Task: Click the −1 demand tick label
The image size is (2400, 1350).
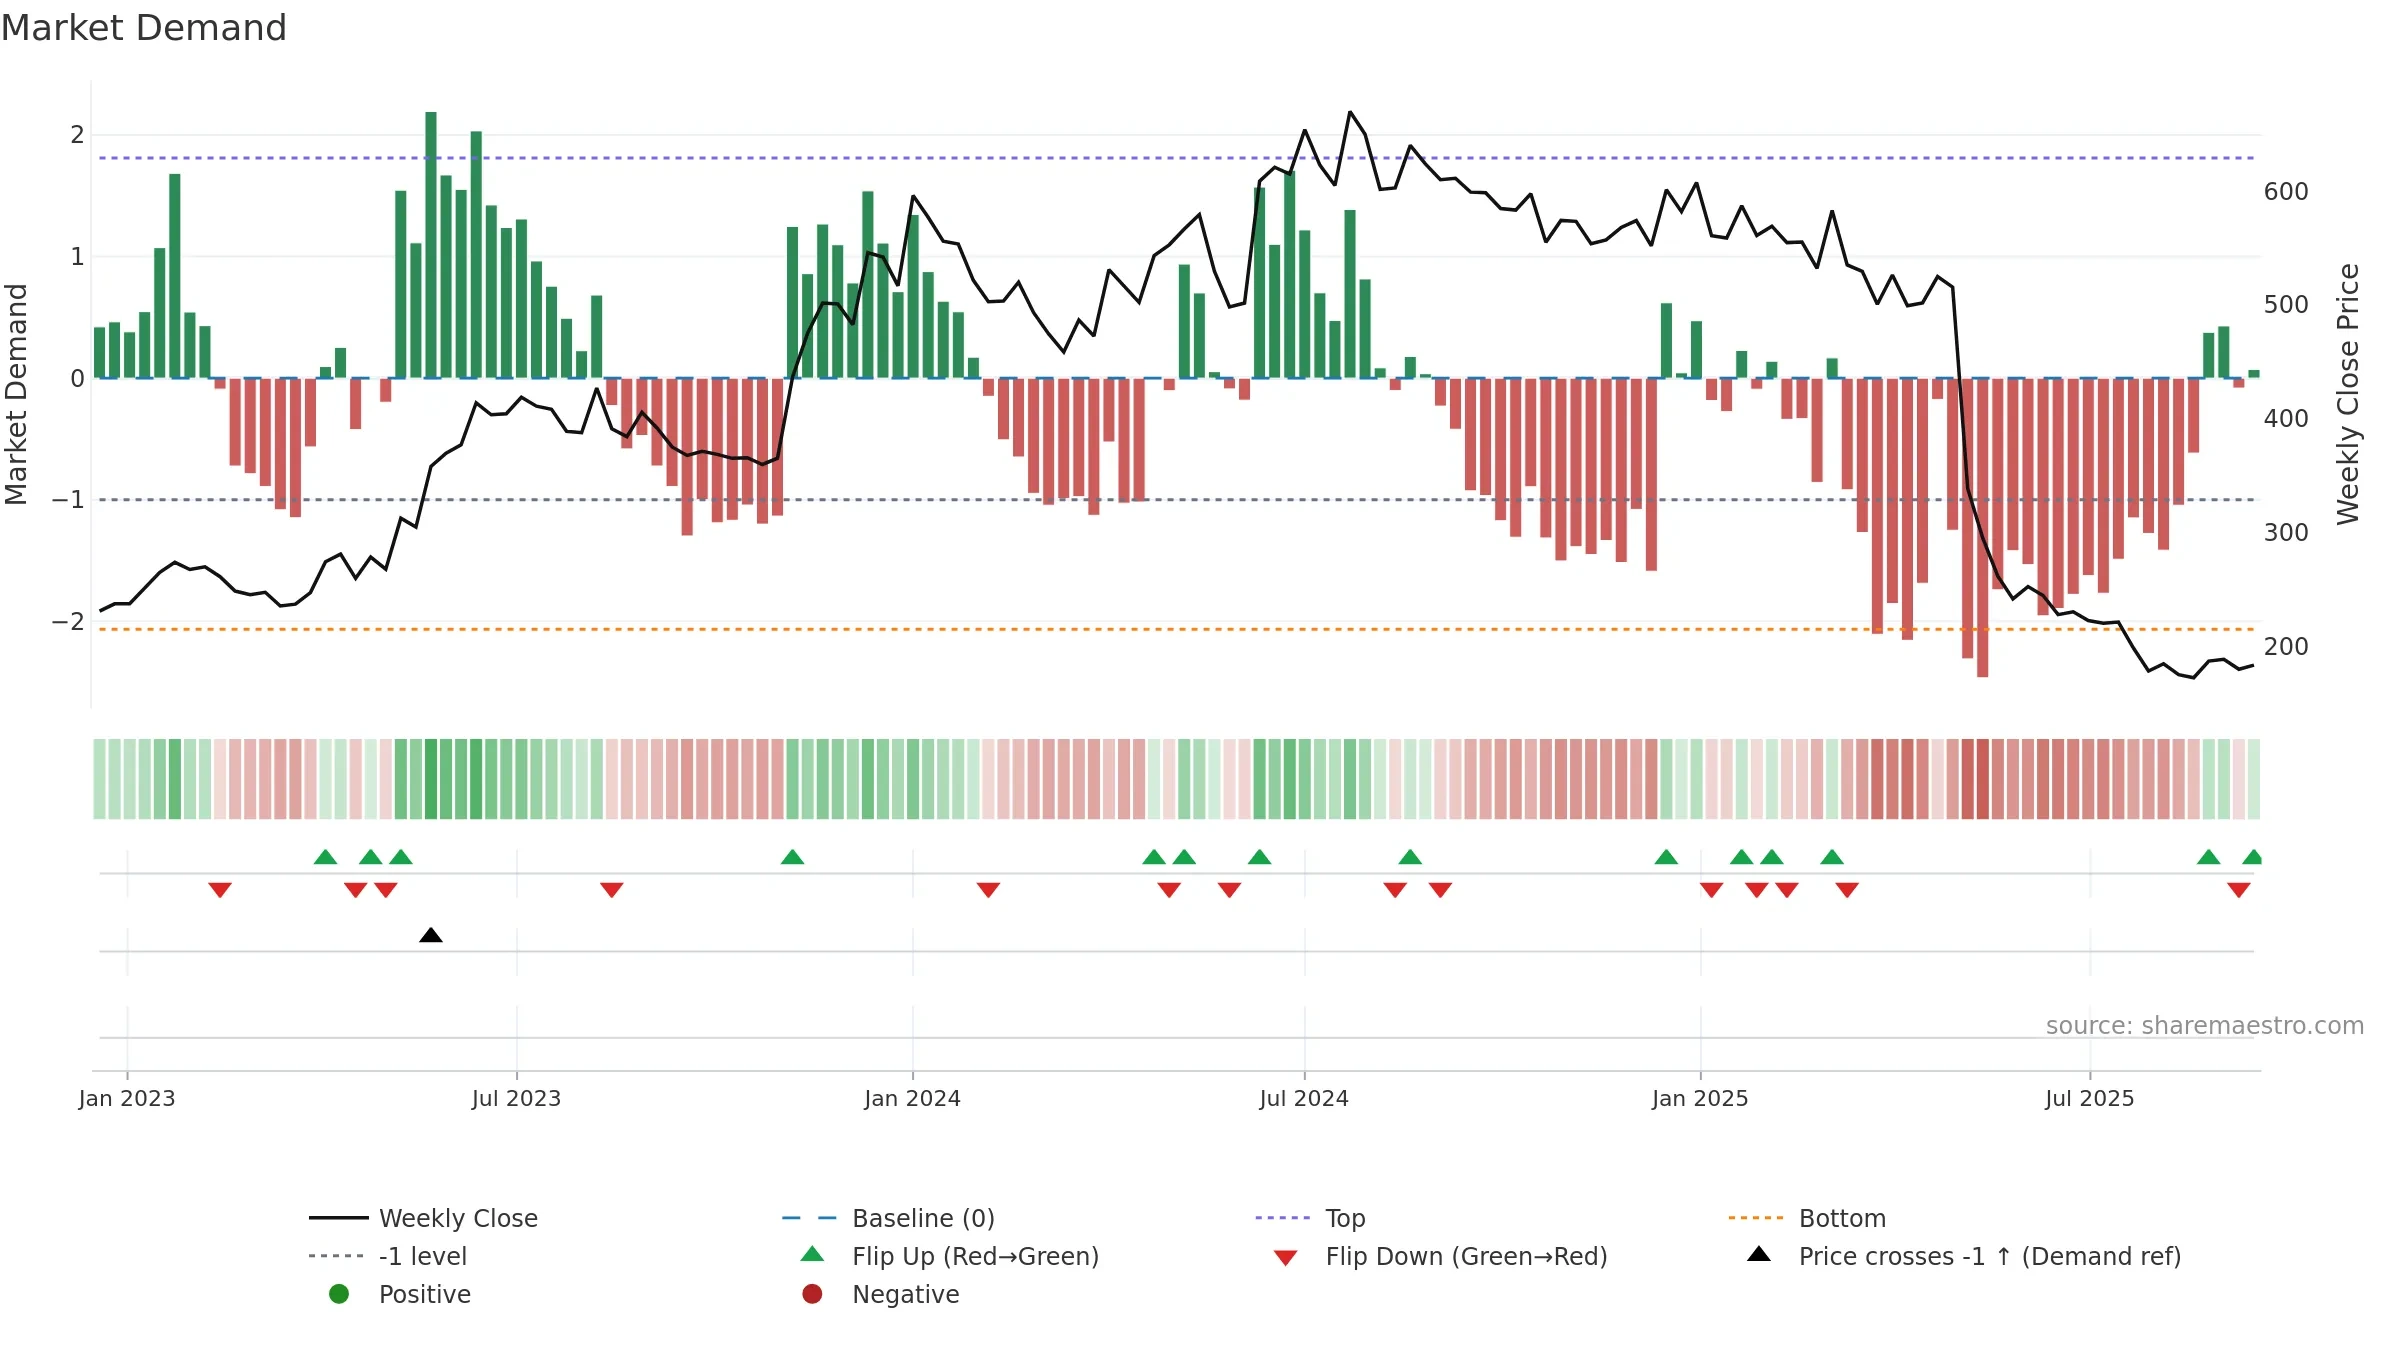Action: click(68, 499)
